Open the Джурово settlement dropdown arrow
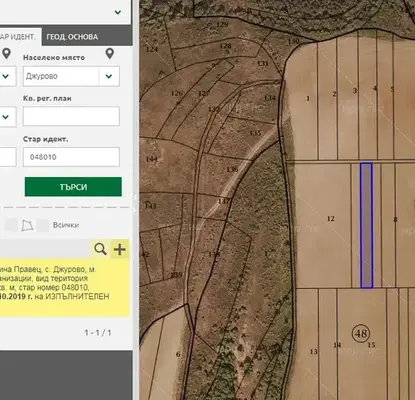Viewport: 415px width, 400px height. point(109,76)
